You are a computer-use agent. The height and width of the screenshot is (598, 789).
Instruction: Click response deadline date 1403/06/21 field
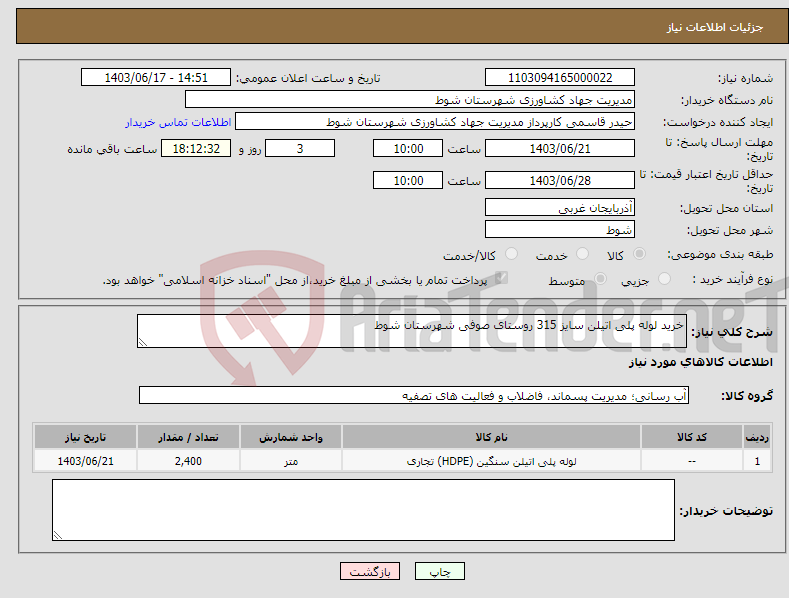pos(560,148)
